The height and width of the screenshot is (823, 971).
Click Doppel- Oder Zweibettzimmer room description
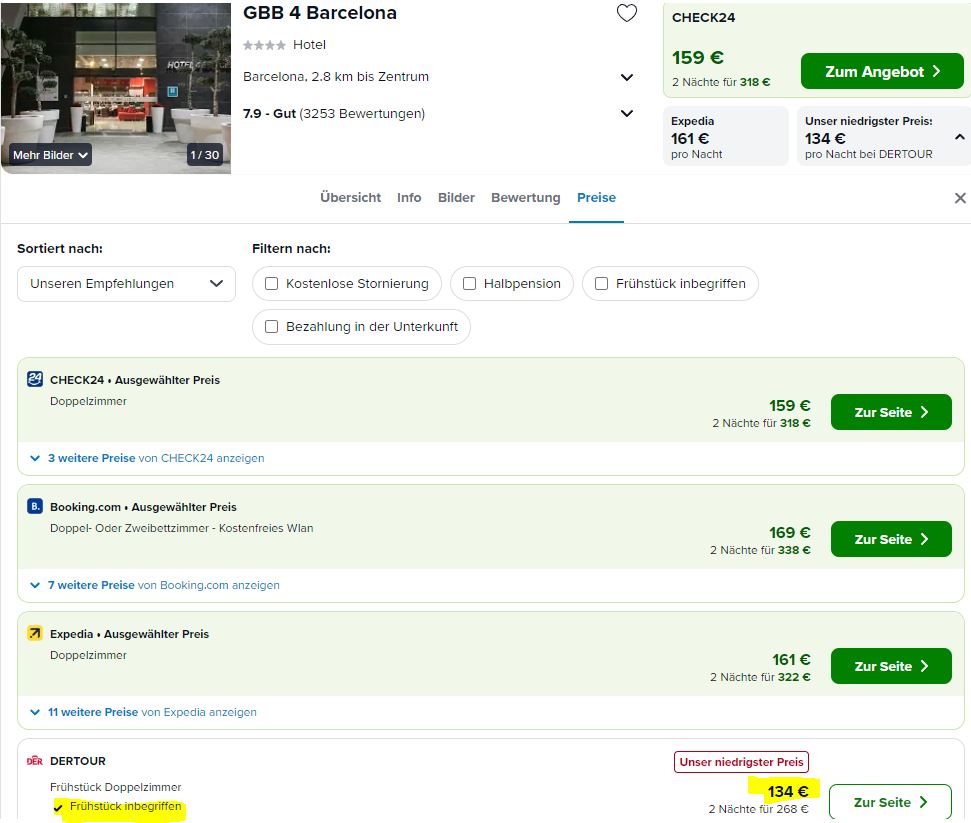coord(181,528)
